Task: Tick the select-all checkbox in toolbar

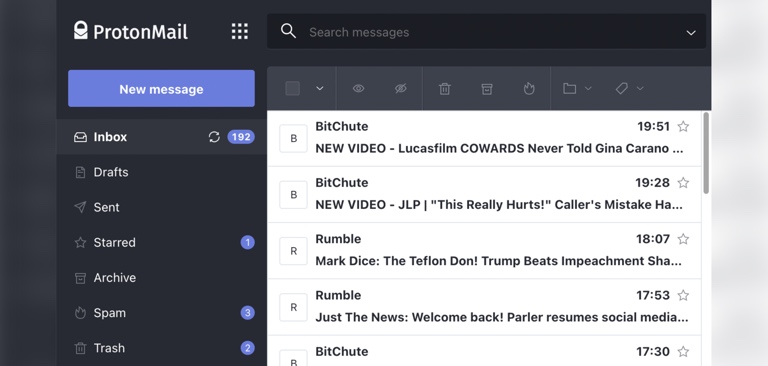Action: (x=292, y=88)
